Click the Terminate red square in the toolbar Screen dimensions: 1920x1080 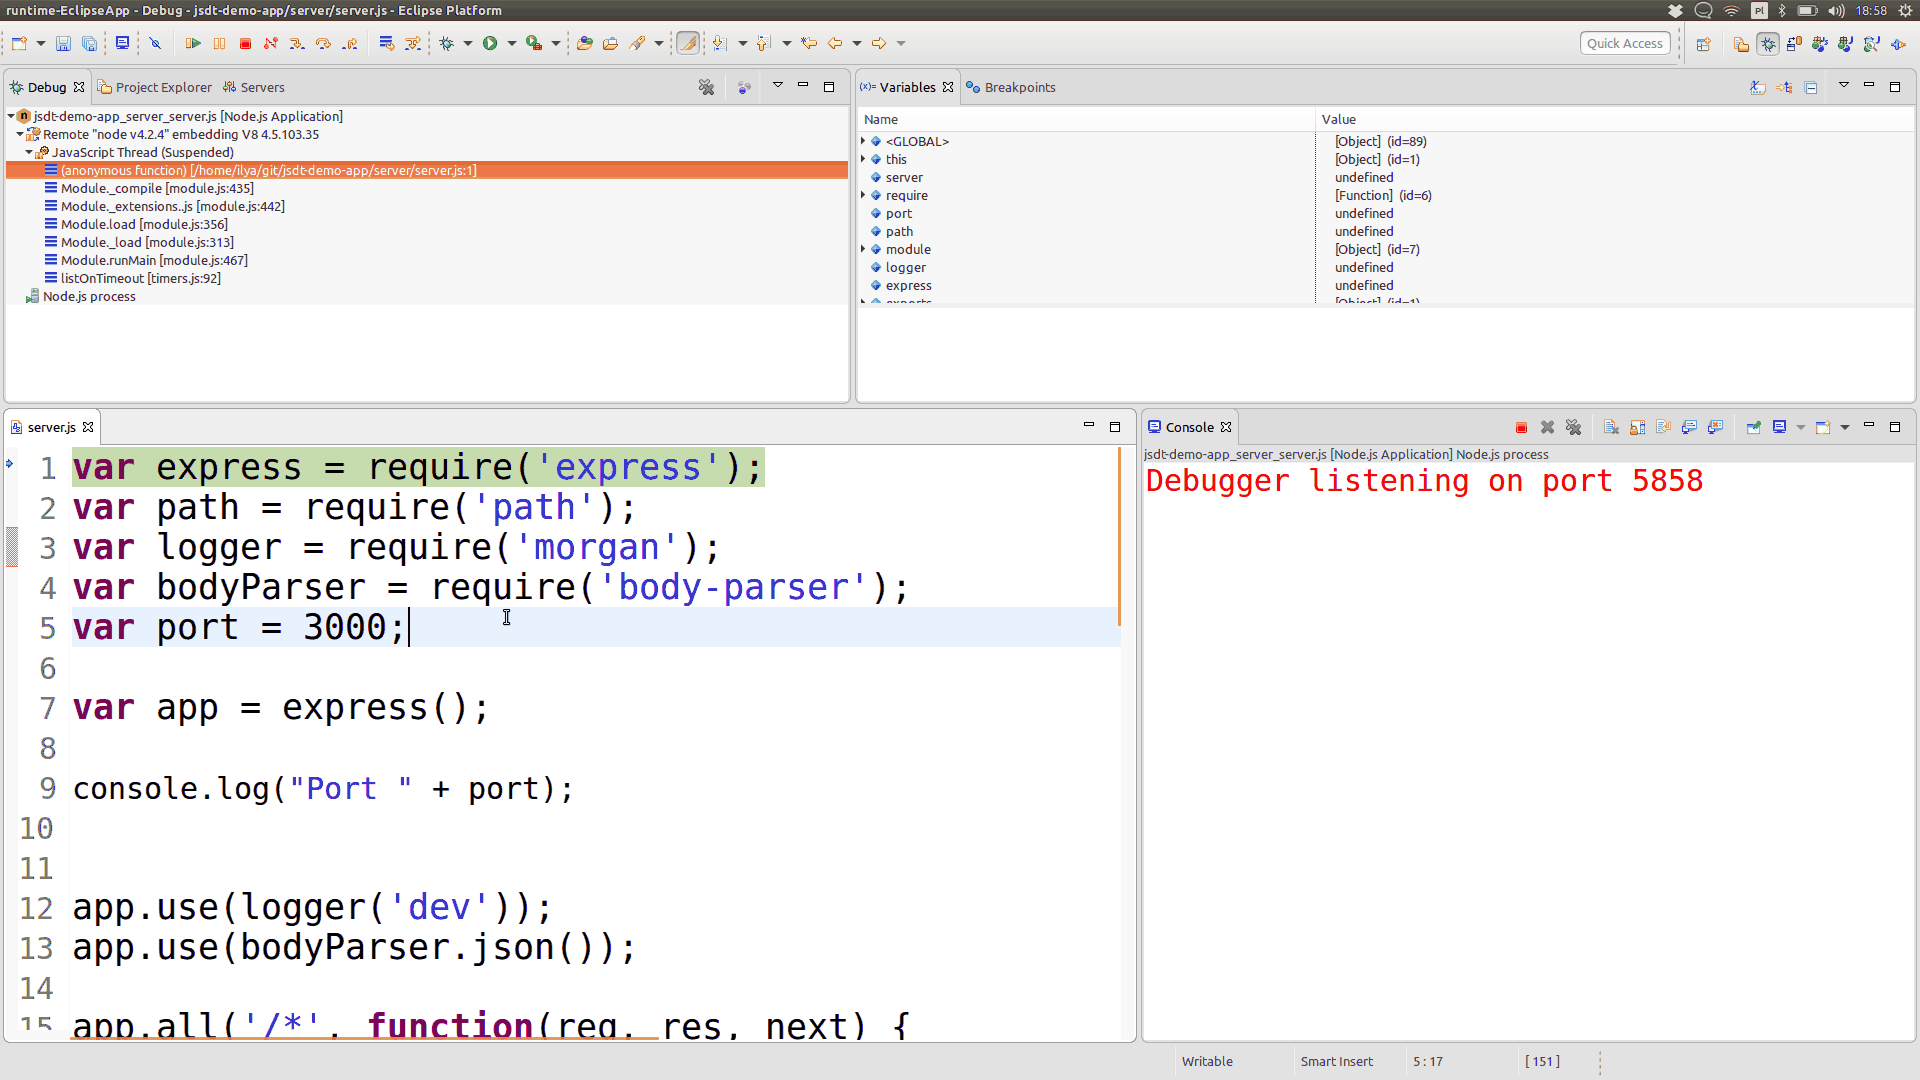click(x=245, y=43)
